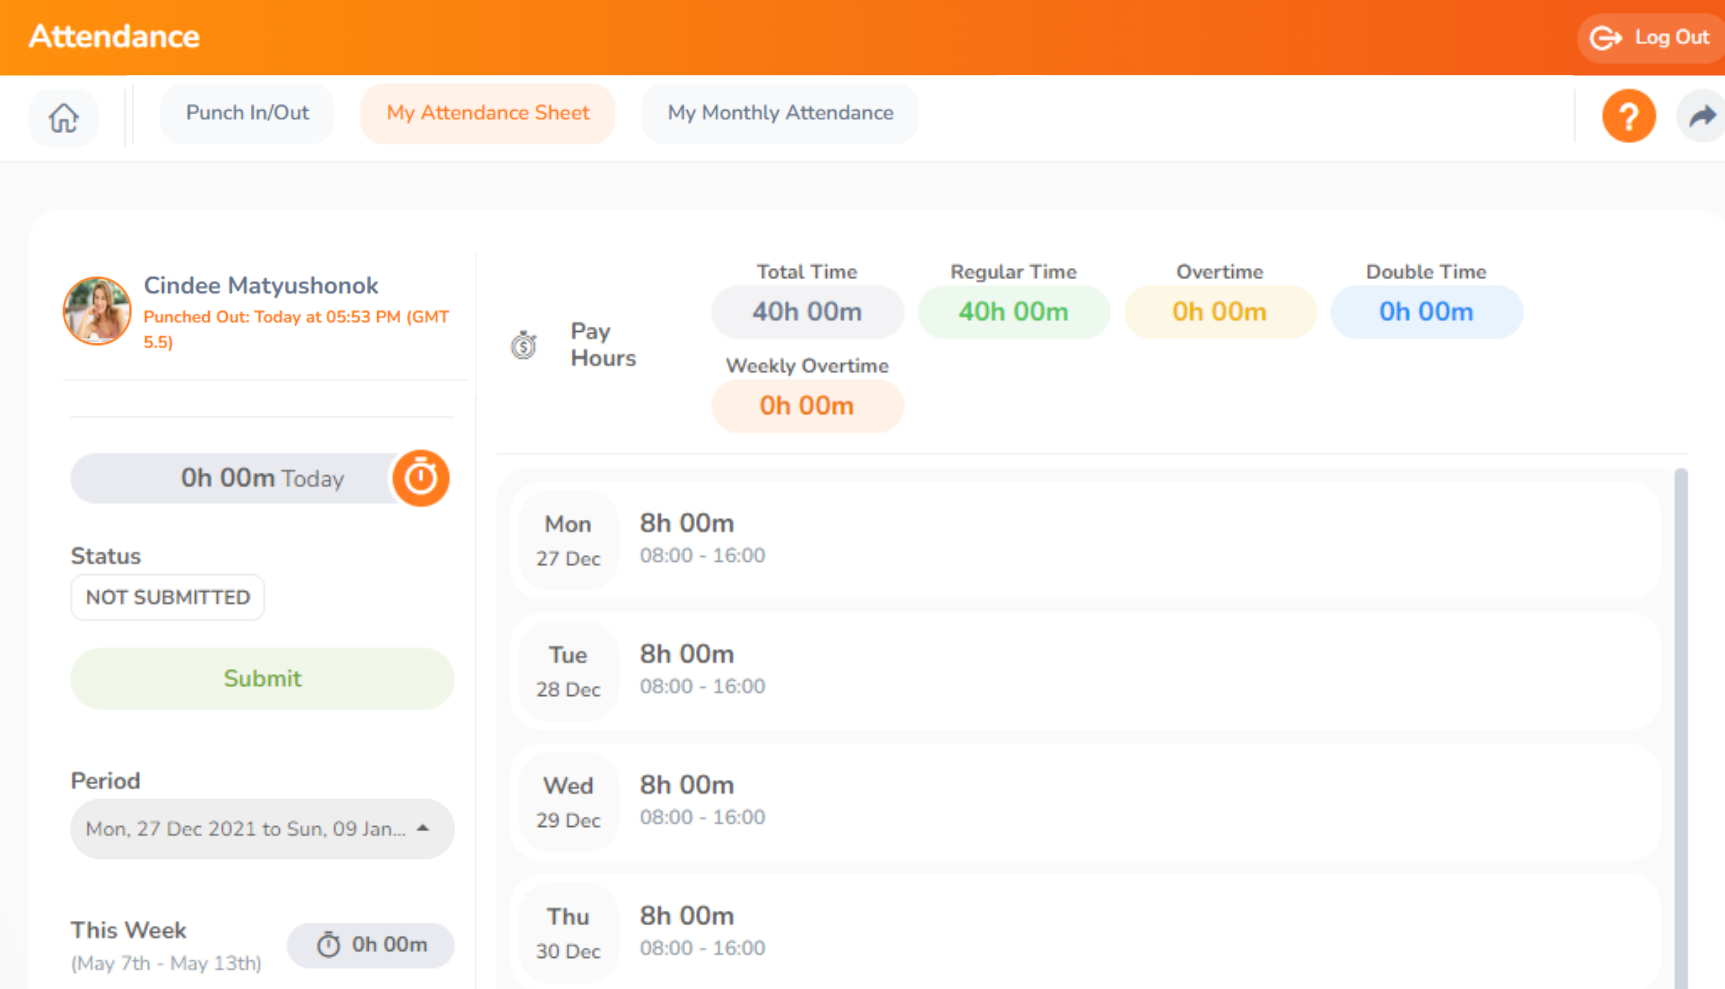Switch to My Monthly Attendance tab
1725x989 pixels.
(x=780, y=113)
